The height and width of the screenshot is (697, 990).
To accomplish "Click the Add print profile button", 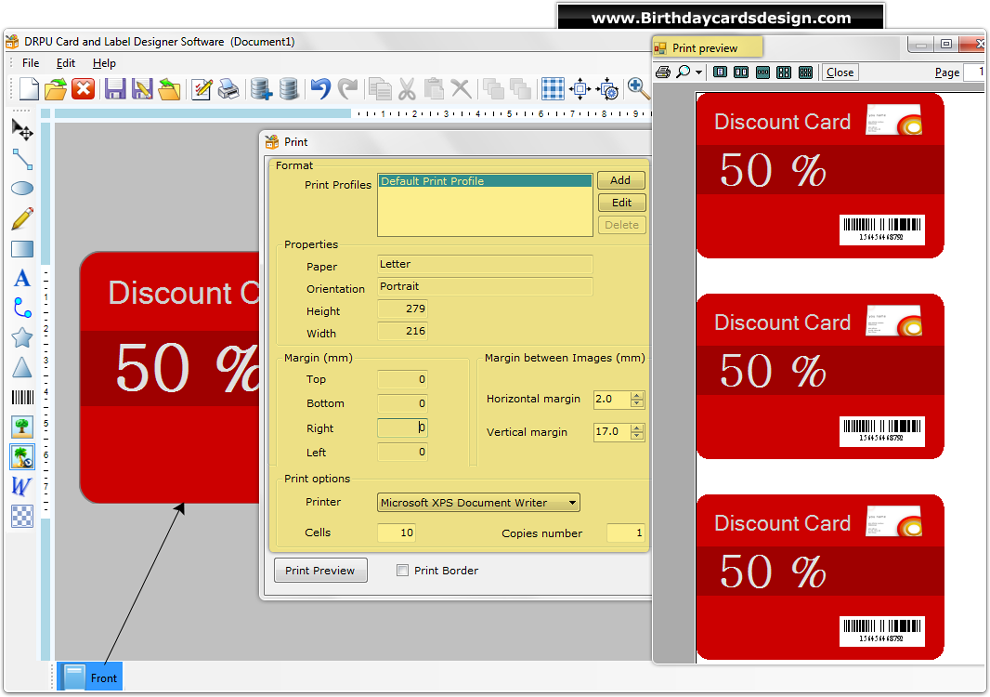I will [621, 181].
